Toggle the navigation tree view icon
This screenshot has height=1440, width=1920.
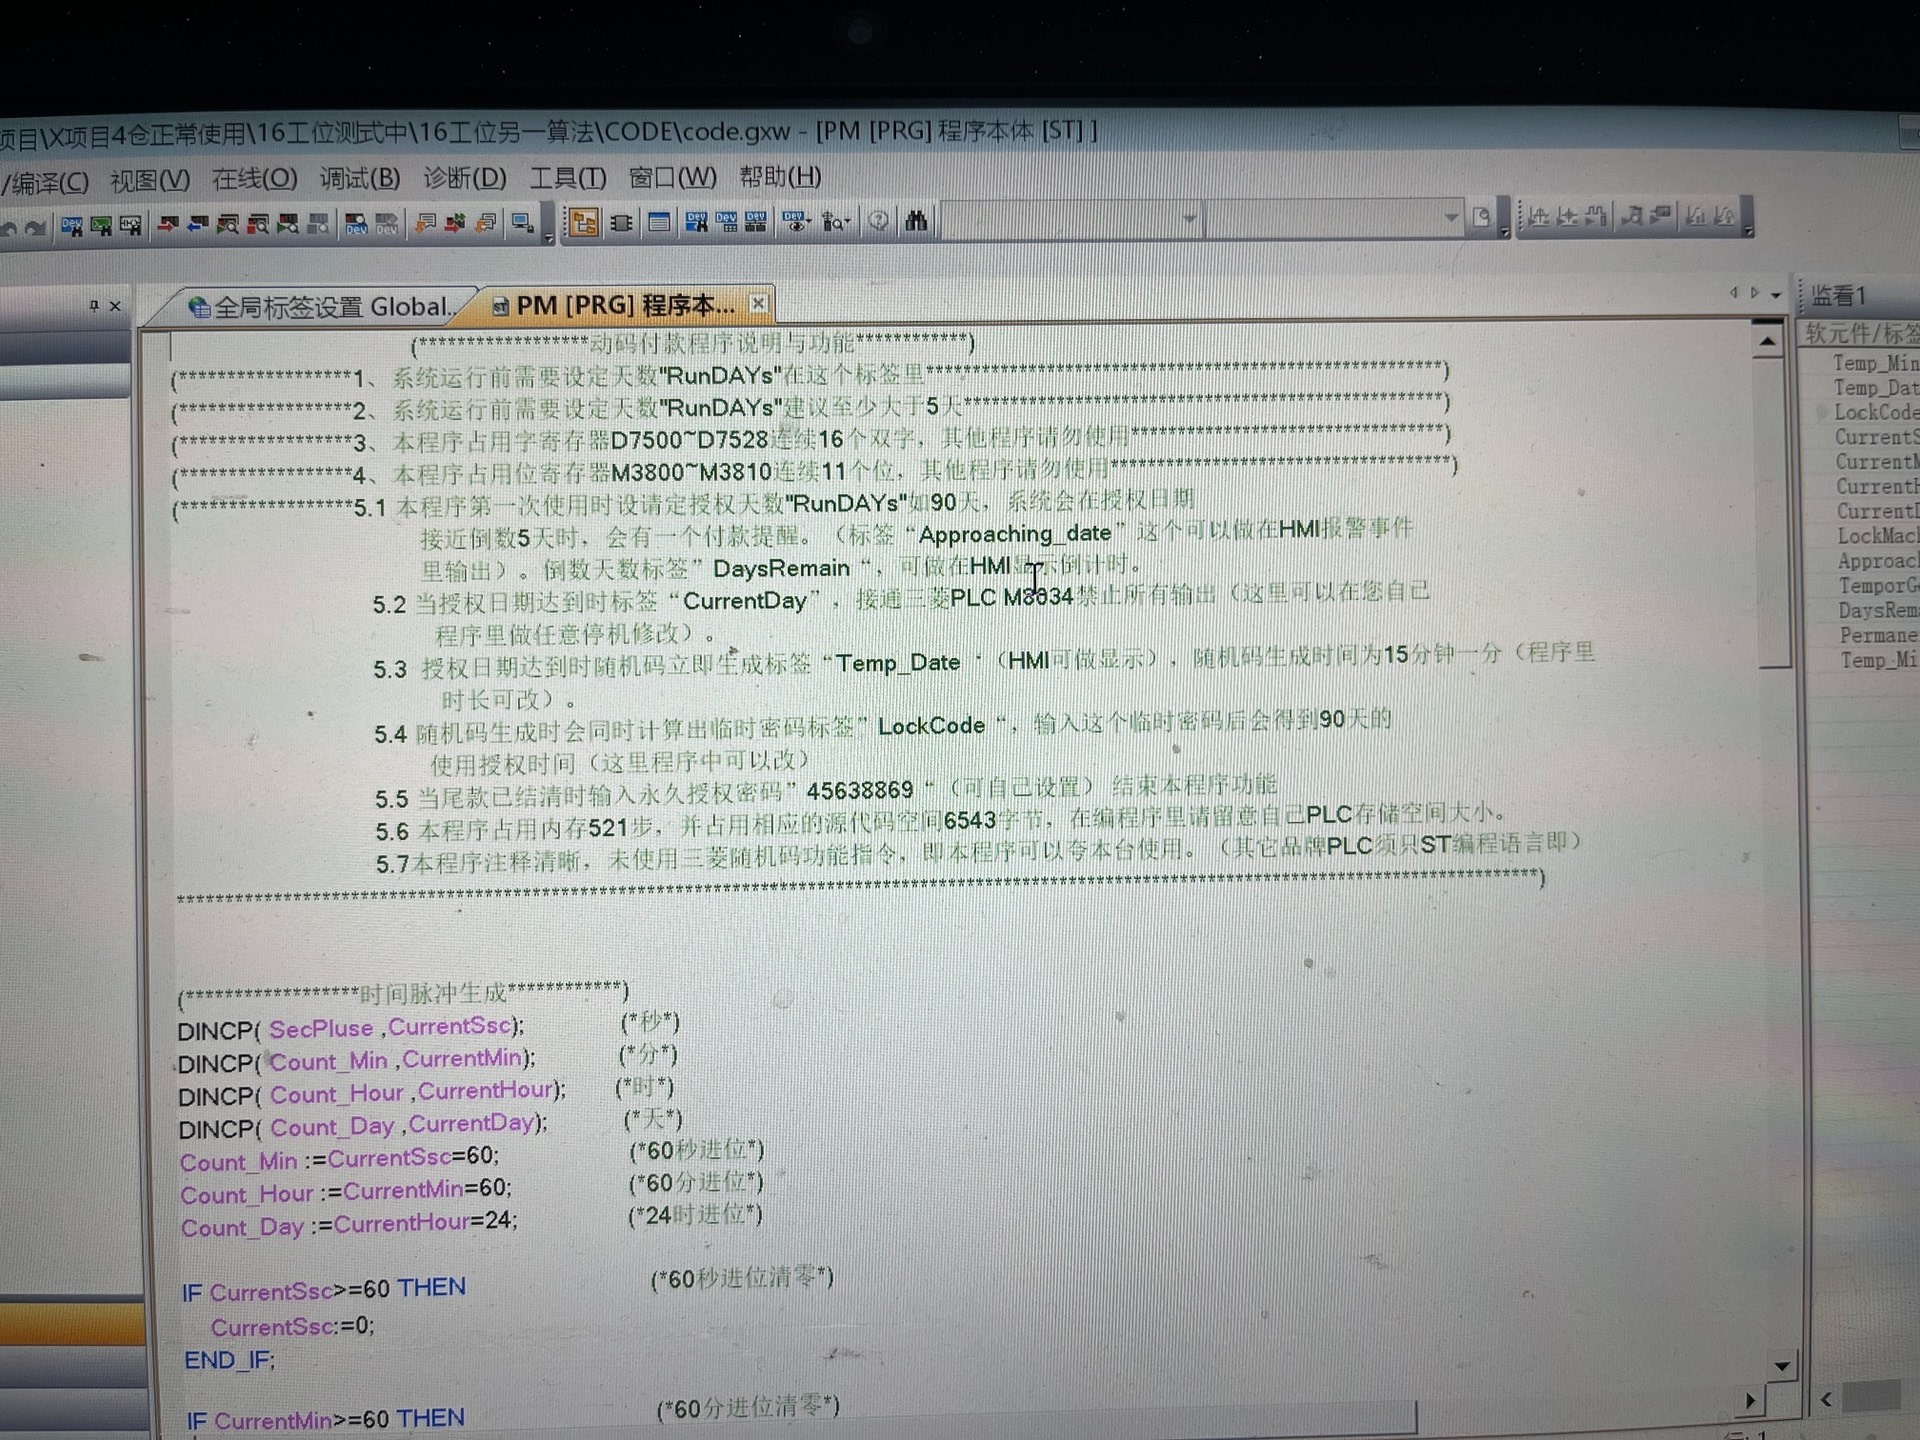click(x=584, y=222)
